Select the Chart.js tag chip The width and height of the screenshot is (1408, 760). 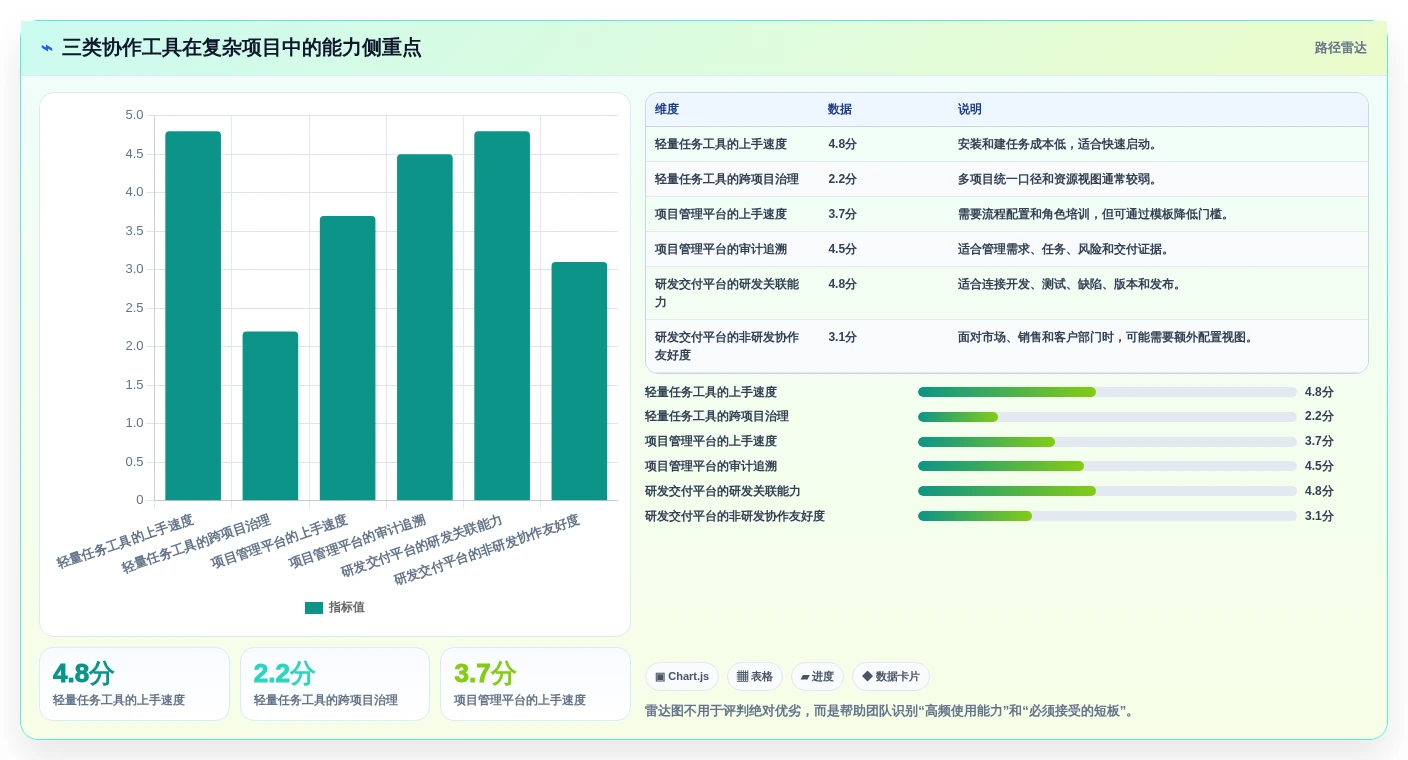(682, 677)
